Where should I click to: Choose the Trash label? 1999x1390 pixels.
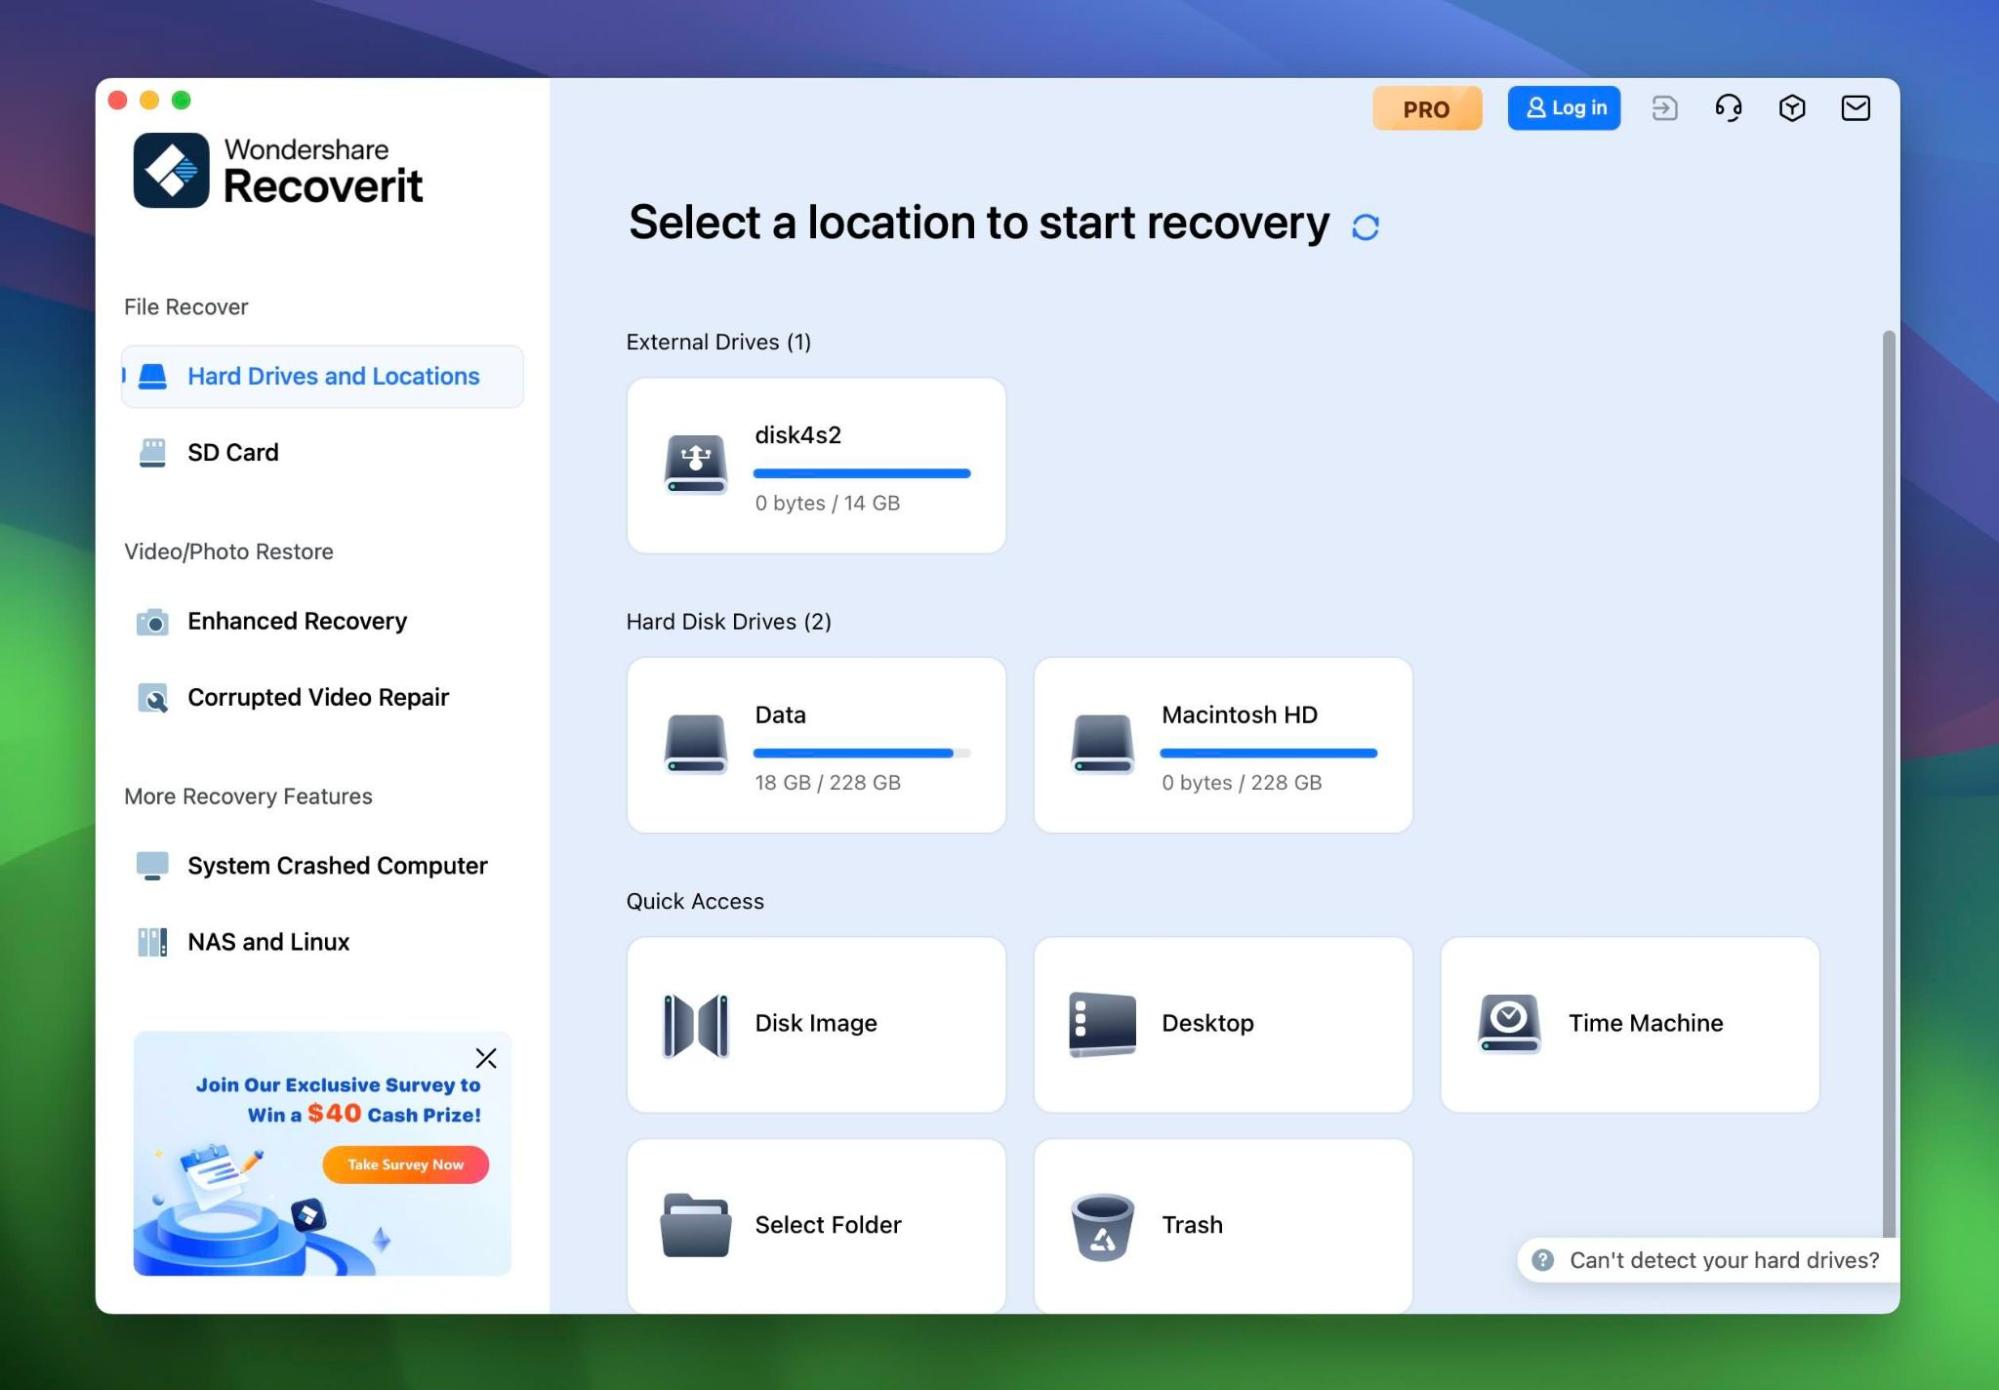click(1192, 1225)
